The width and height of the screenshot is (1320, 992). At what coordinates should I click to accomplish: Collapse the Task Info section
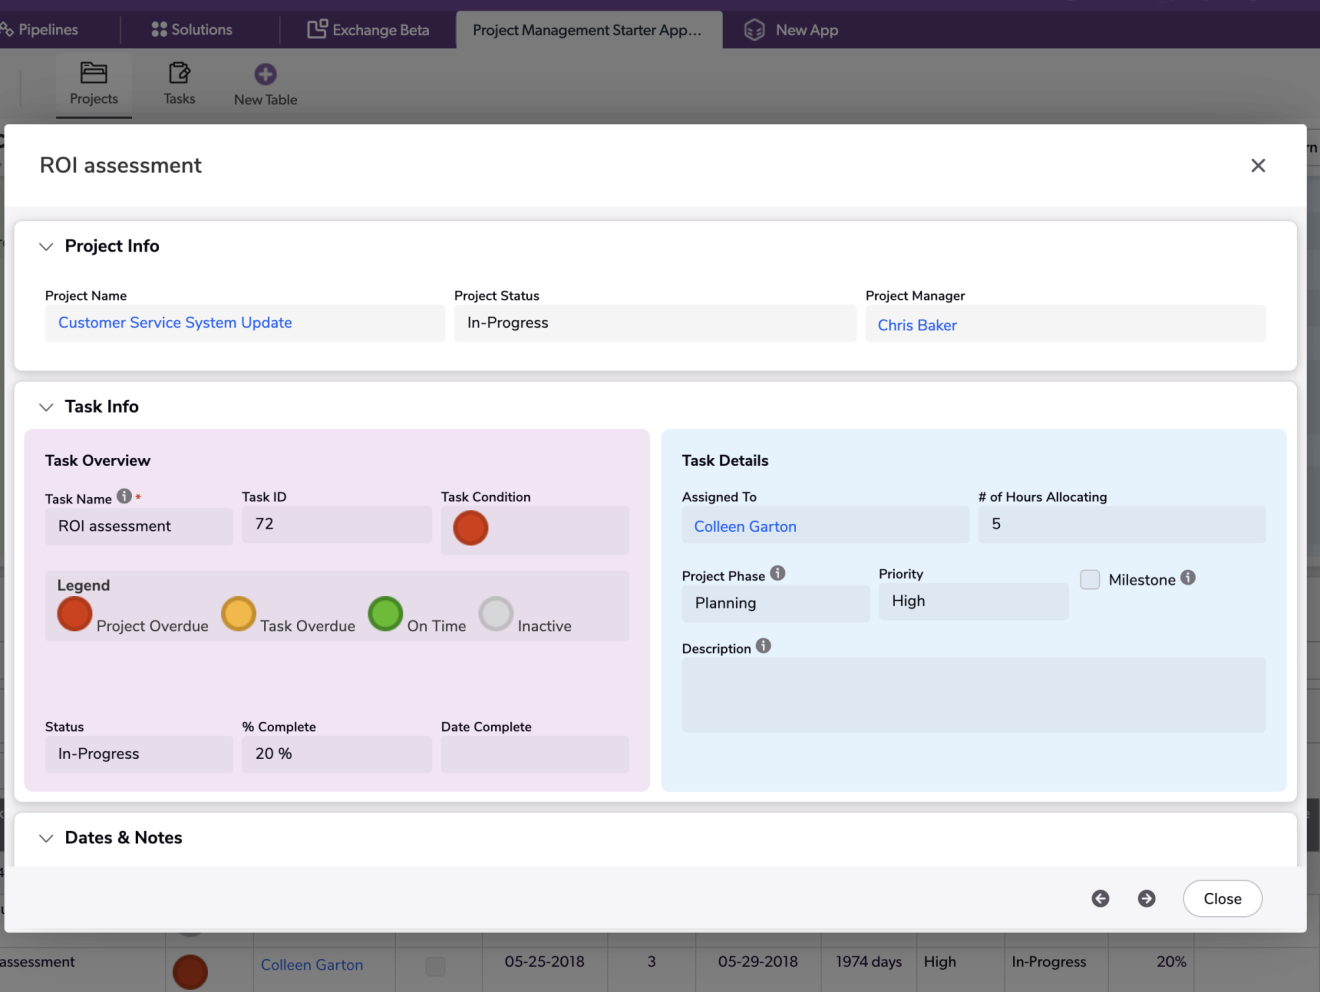tap(46, 407)
